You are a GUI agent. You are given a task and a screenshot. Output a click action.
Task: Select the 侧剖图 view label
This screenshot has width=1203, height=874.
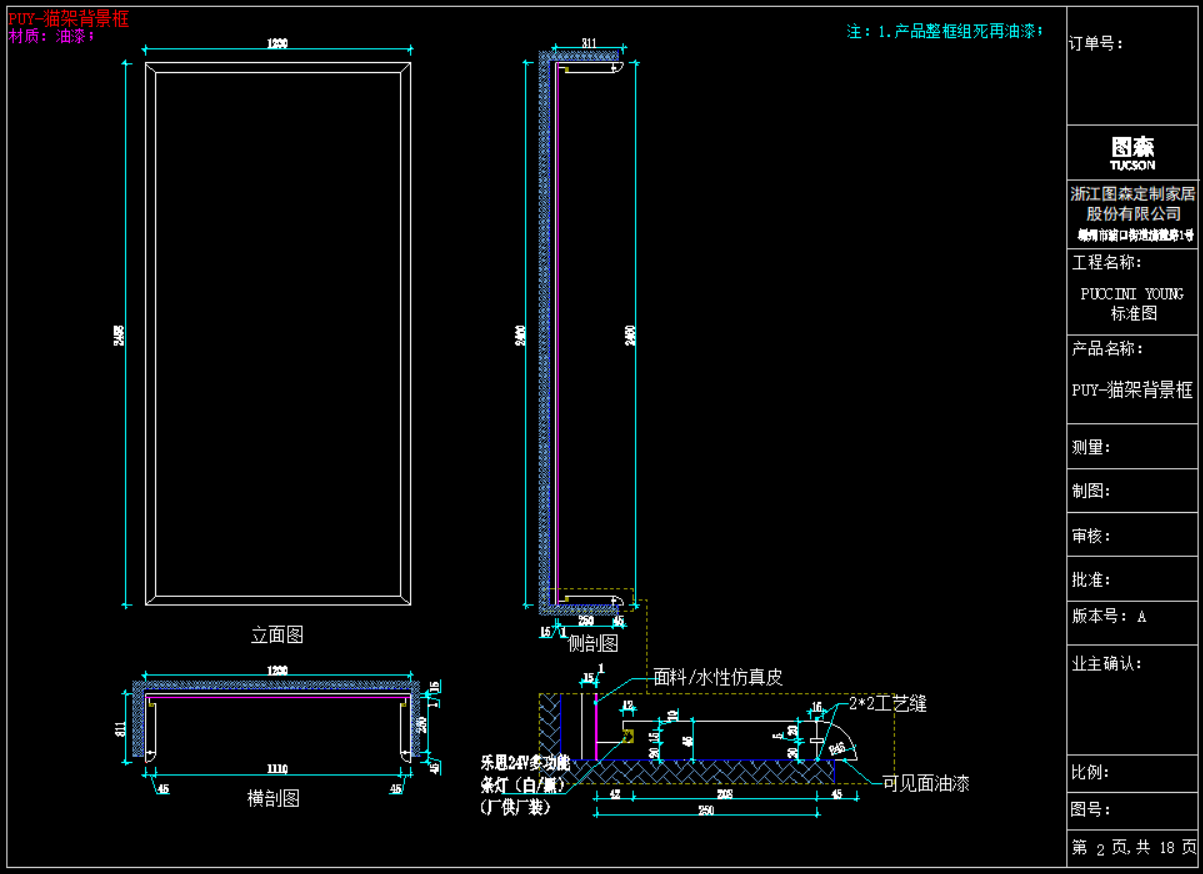click(592, 643)
